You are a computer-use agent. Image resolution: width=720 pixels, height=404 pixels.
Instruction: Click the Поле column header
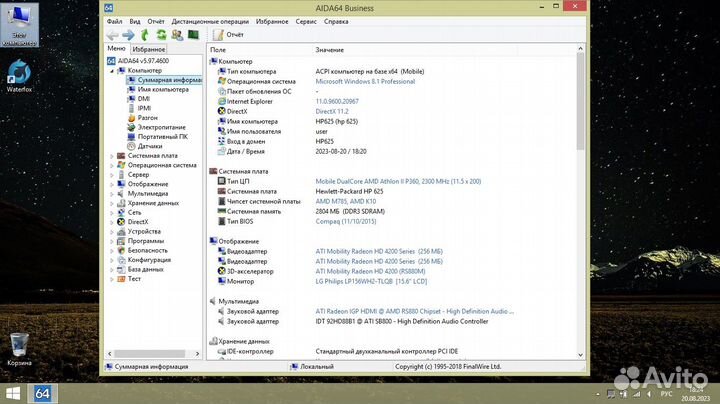[x=218, y=50]
